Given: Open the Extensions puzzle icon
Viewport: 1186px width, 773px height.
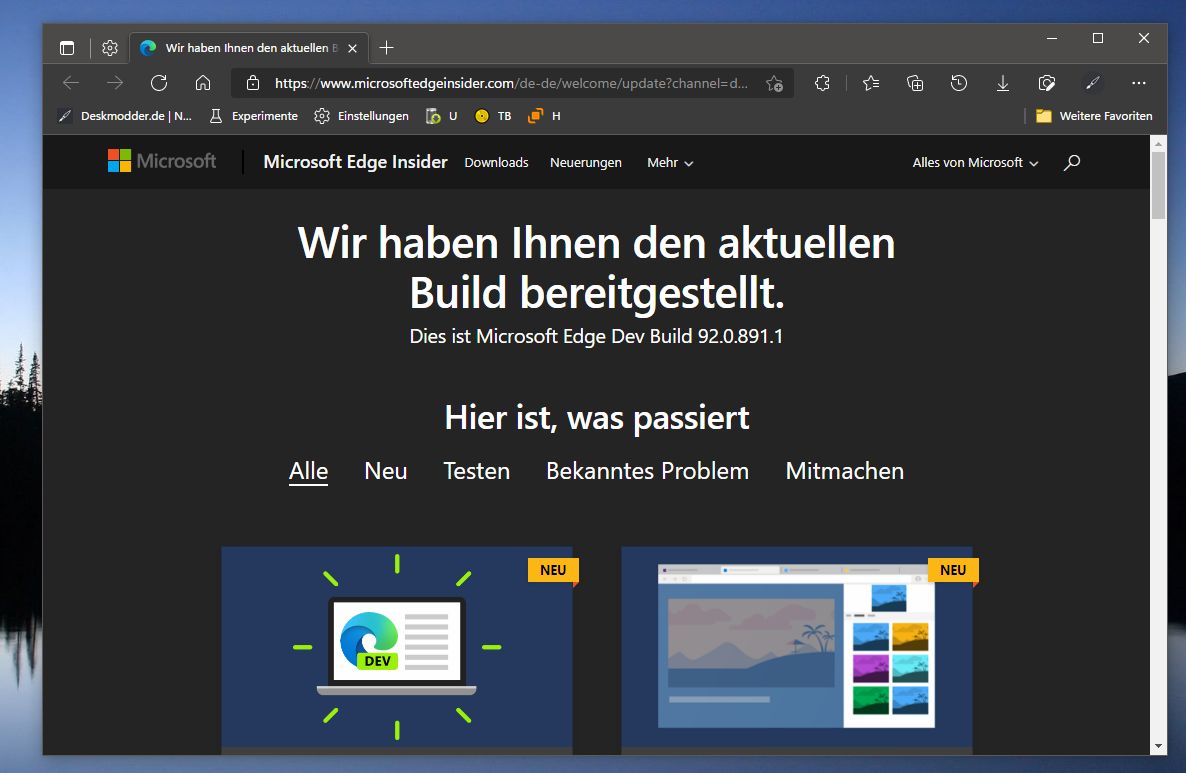Looking at the screenshot, I should 823,83.
